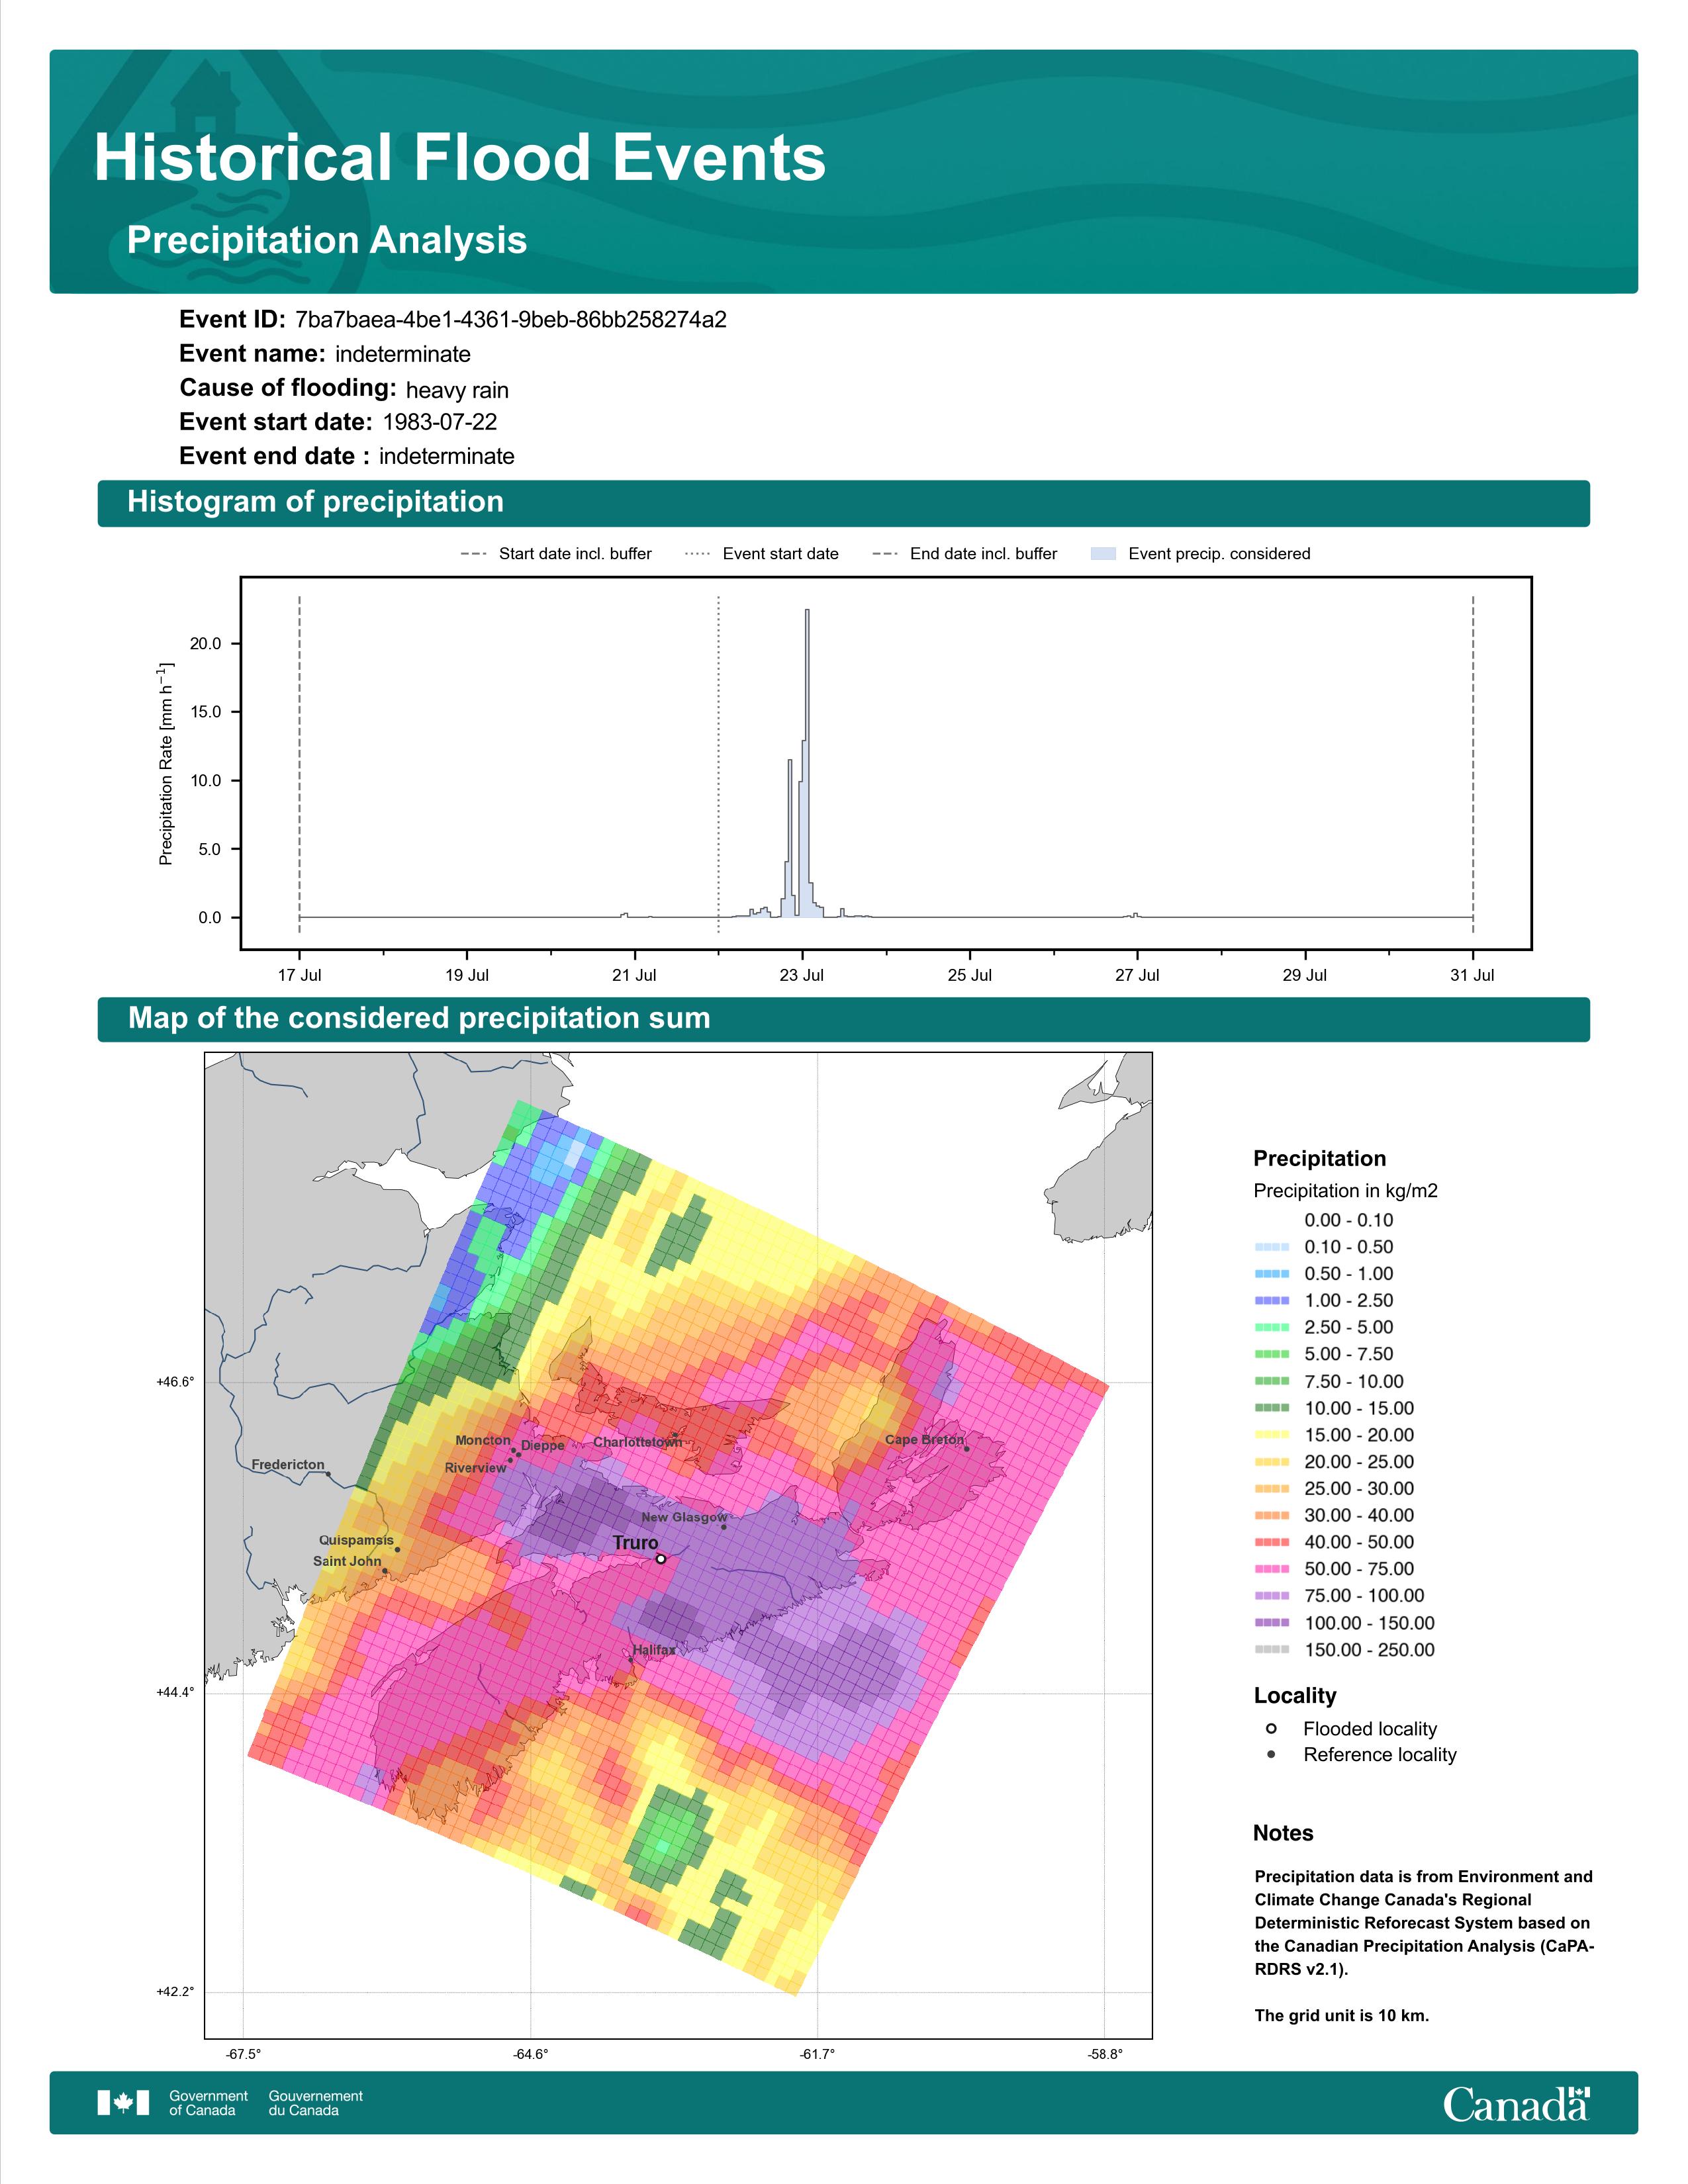Click the Histogram of precipitation section header
Image resolution: width=1688 pixels, height=2184 pixels.
point(315,502)
